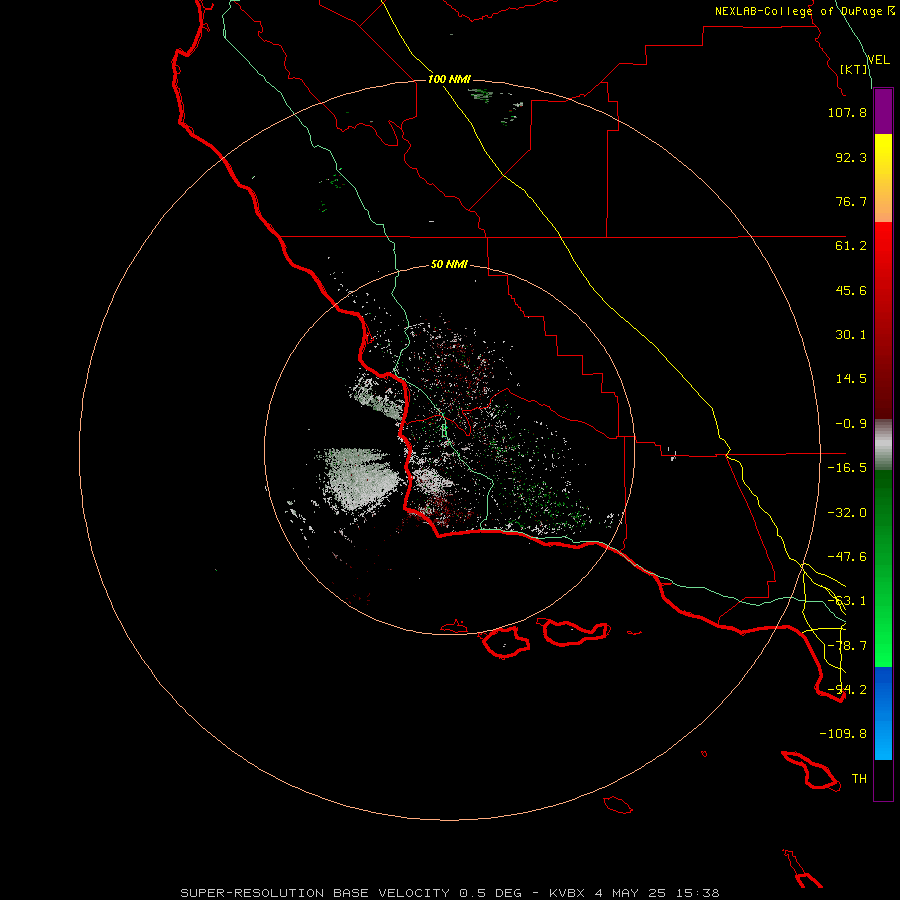
Task: Click the 61.2 scale value
Action: click(851, 246)
